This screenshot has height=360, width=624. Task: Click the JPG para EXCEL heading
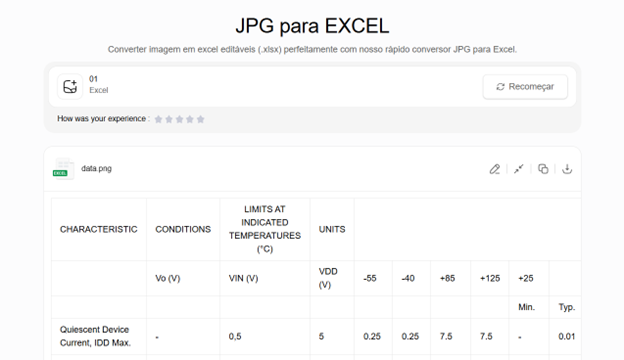(x=312, y=26)
